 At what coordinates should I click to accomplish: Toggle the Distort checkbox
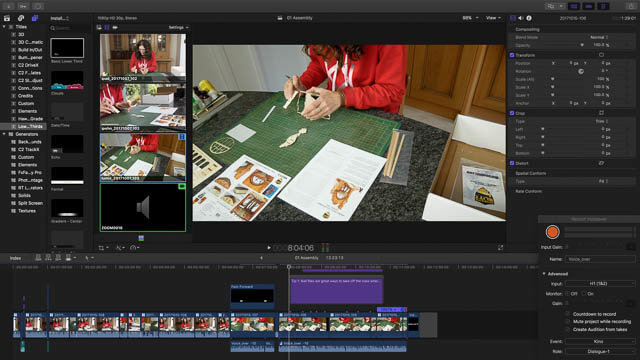512,163
